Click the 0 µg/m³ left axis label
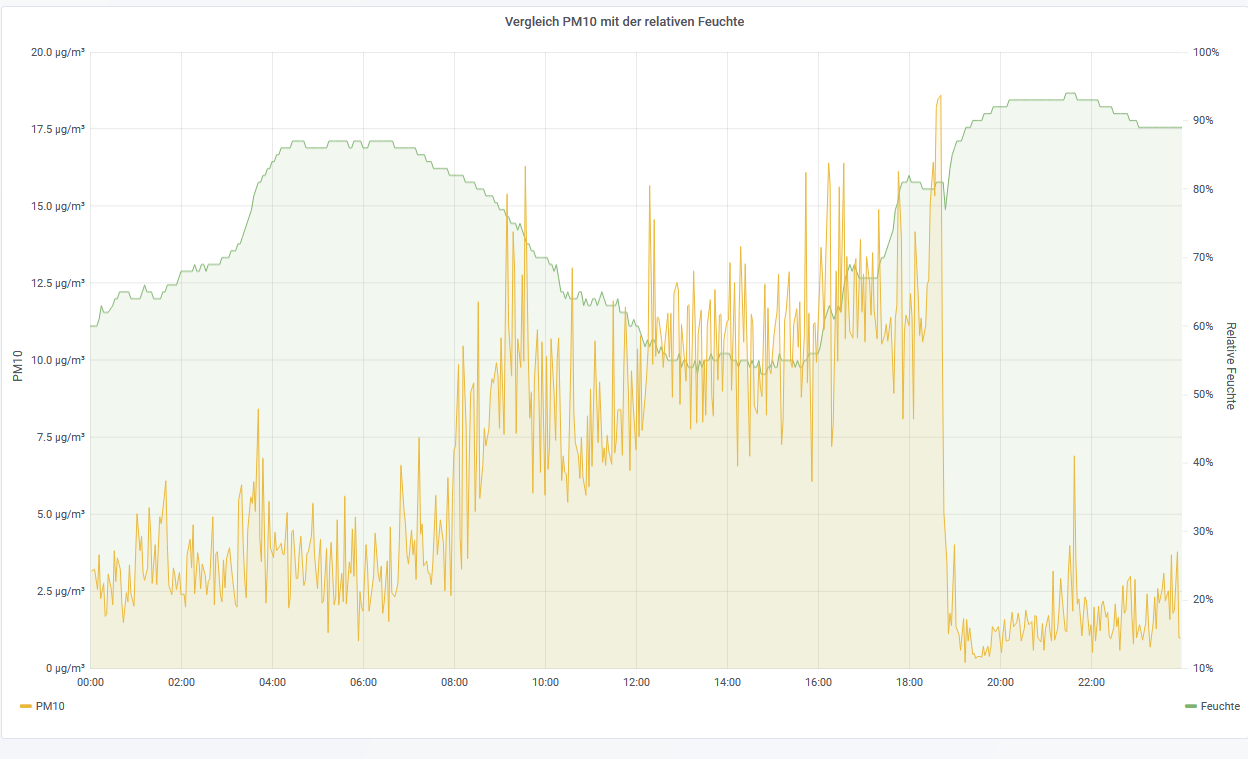Screen dimensions: 1248x759 [64, 668]
